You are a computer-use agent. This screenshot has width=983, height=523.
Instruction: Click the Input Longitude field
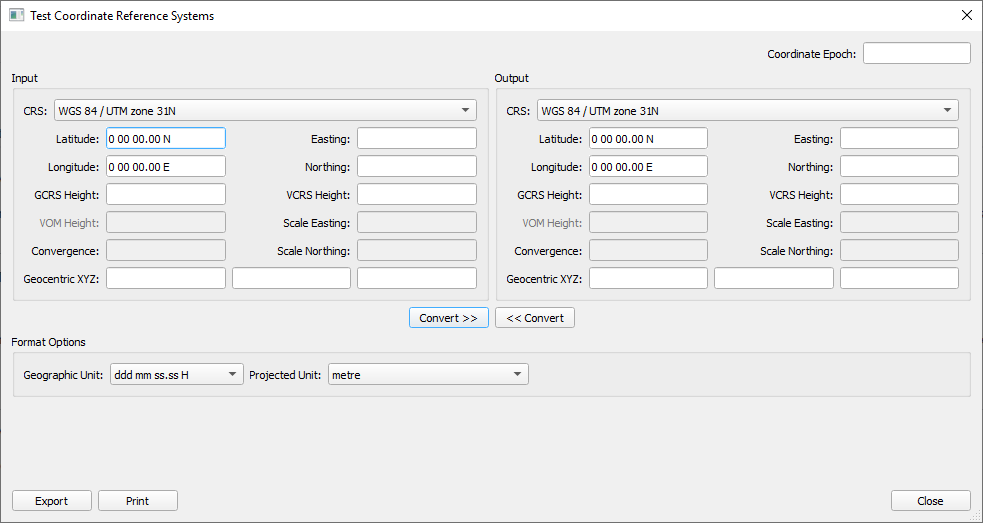coord(165,166)
